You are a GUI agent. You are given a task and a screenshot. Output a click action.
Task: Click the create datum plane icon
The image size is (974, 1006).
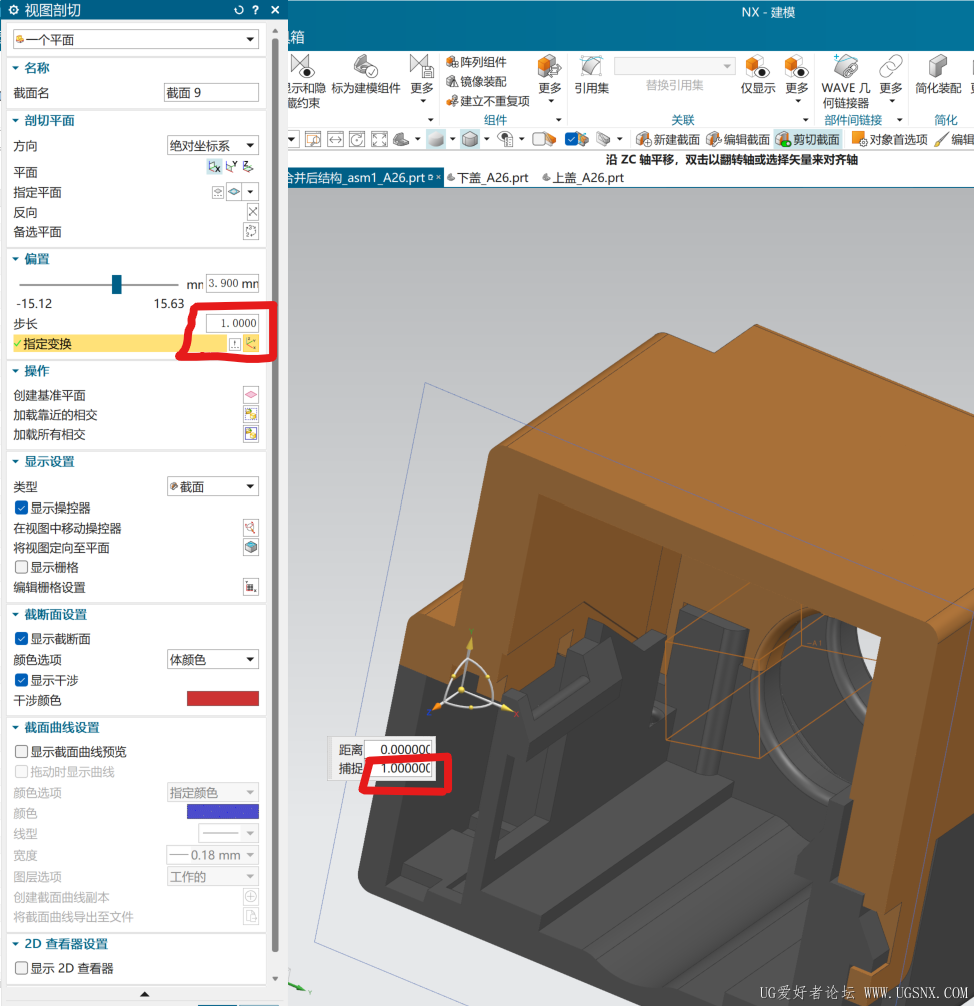[x=251, y=395]
